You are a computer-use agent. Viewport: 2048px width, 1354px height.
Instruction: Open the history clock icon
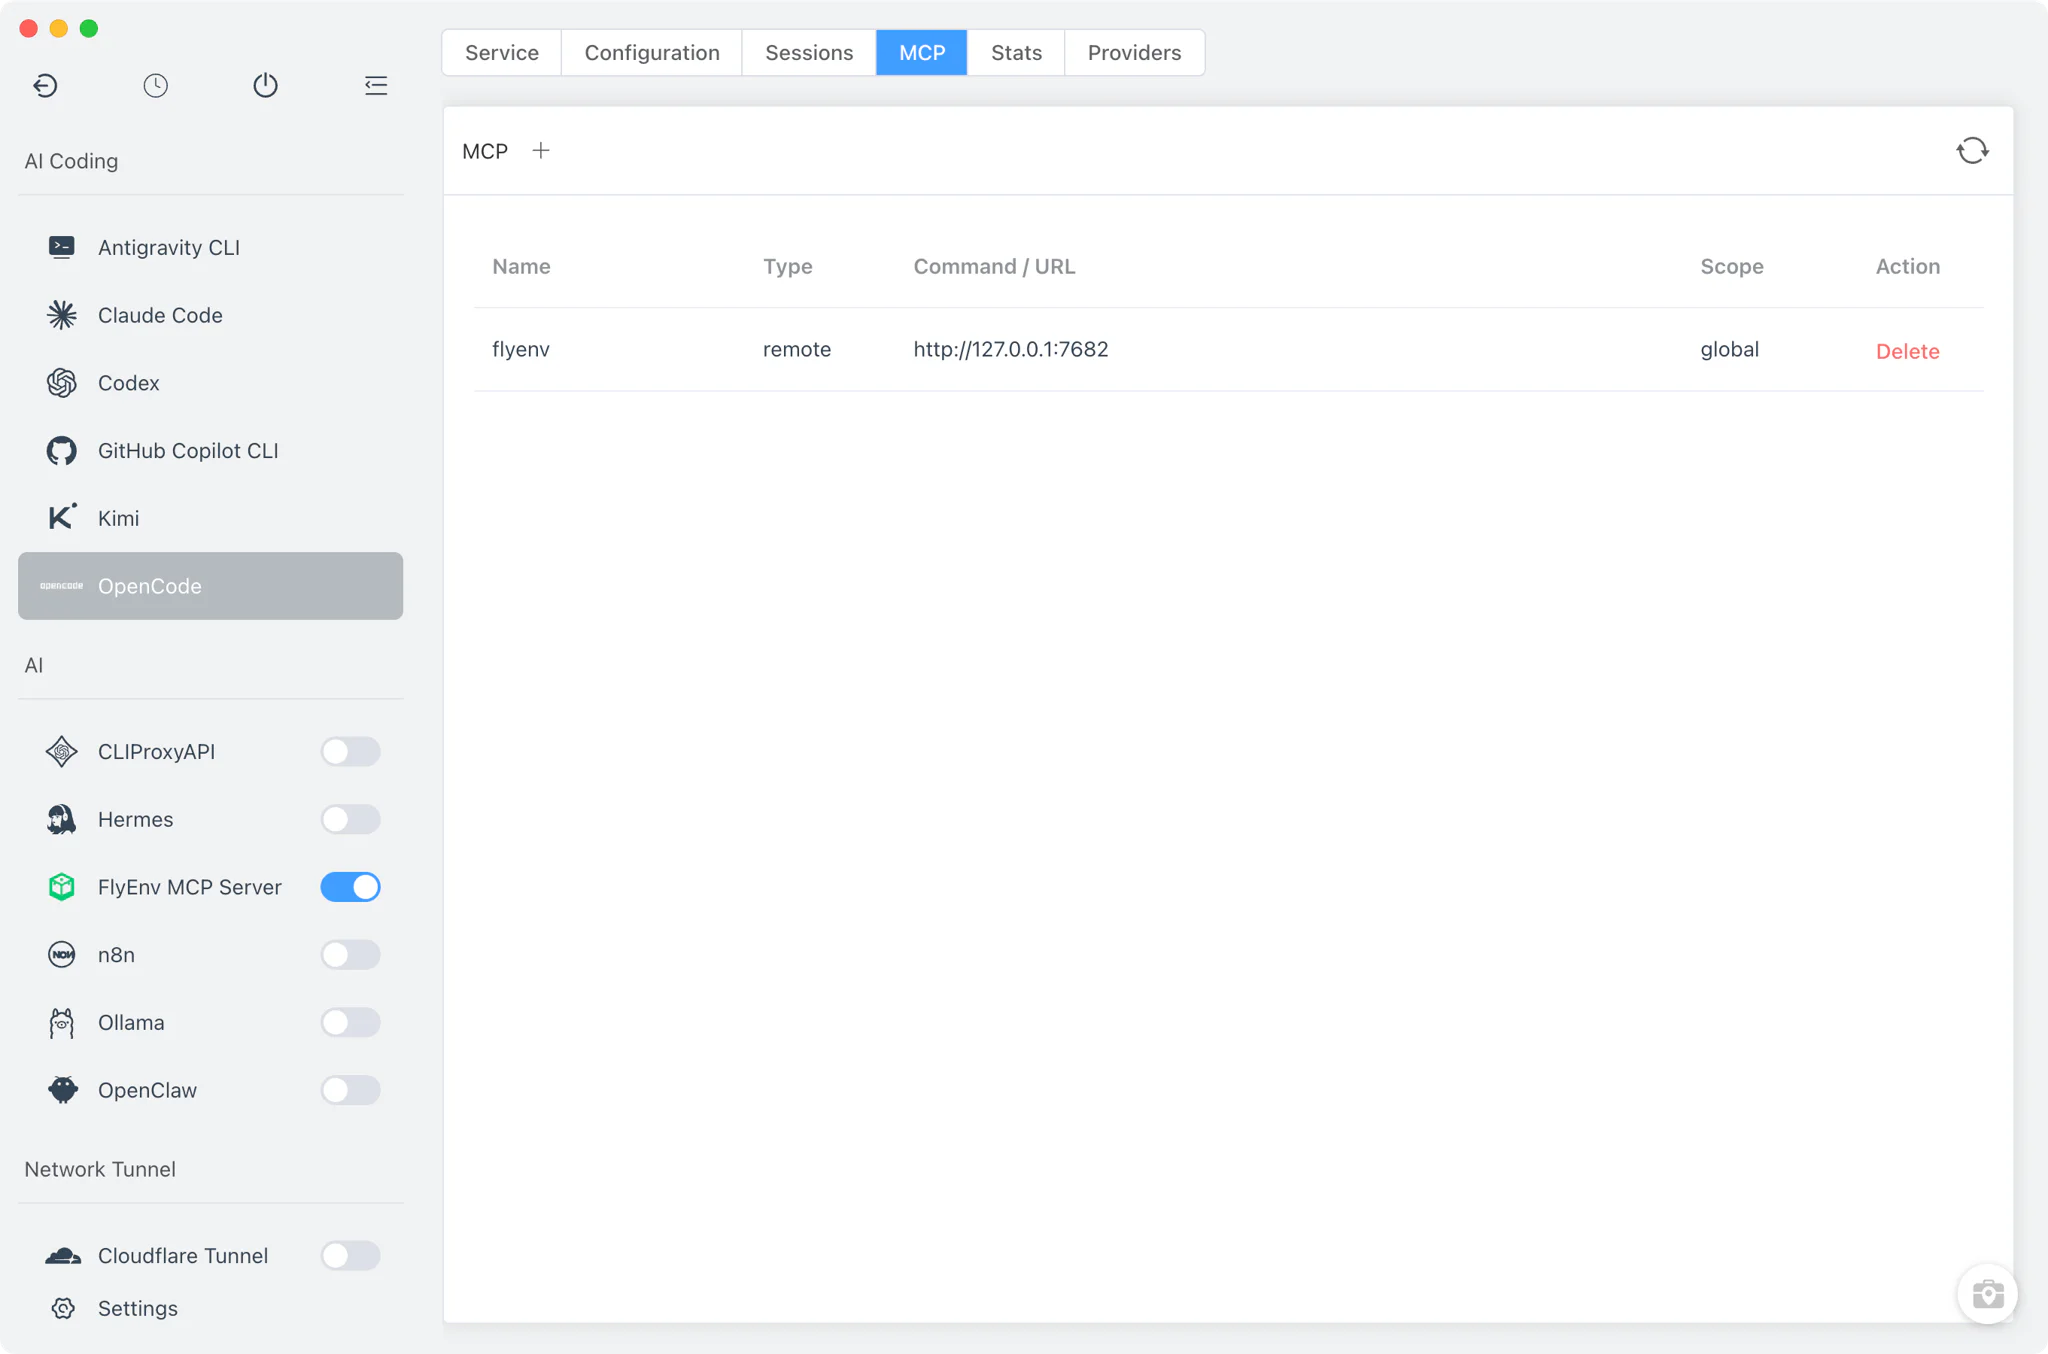coord(155,86)
